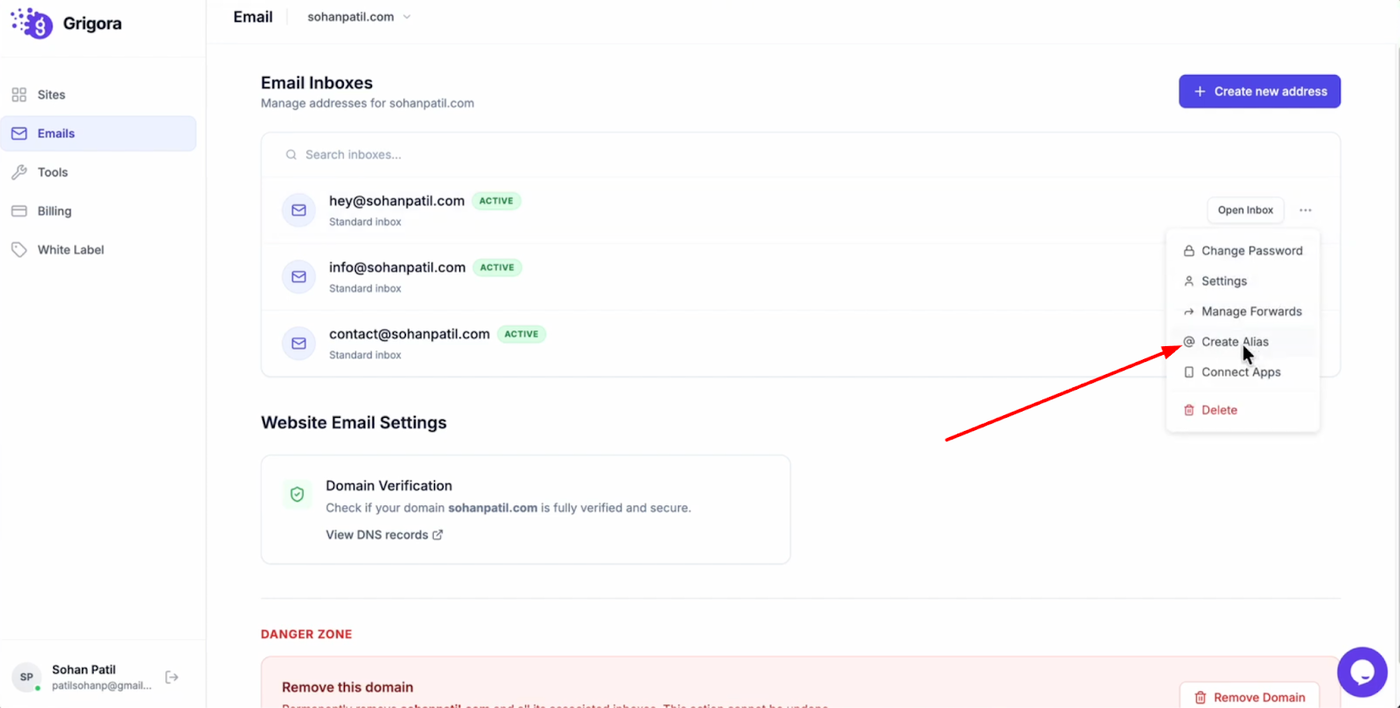Select the red Delete menu option
1400x708 pixels.
click(1219, 410)
